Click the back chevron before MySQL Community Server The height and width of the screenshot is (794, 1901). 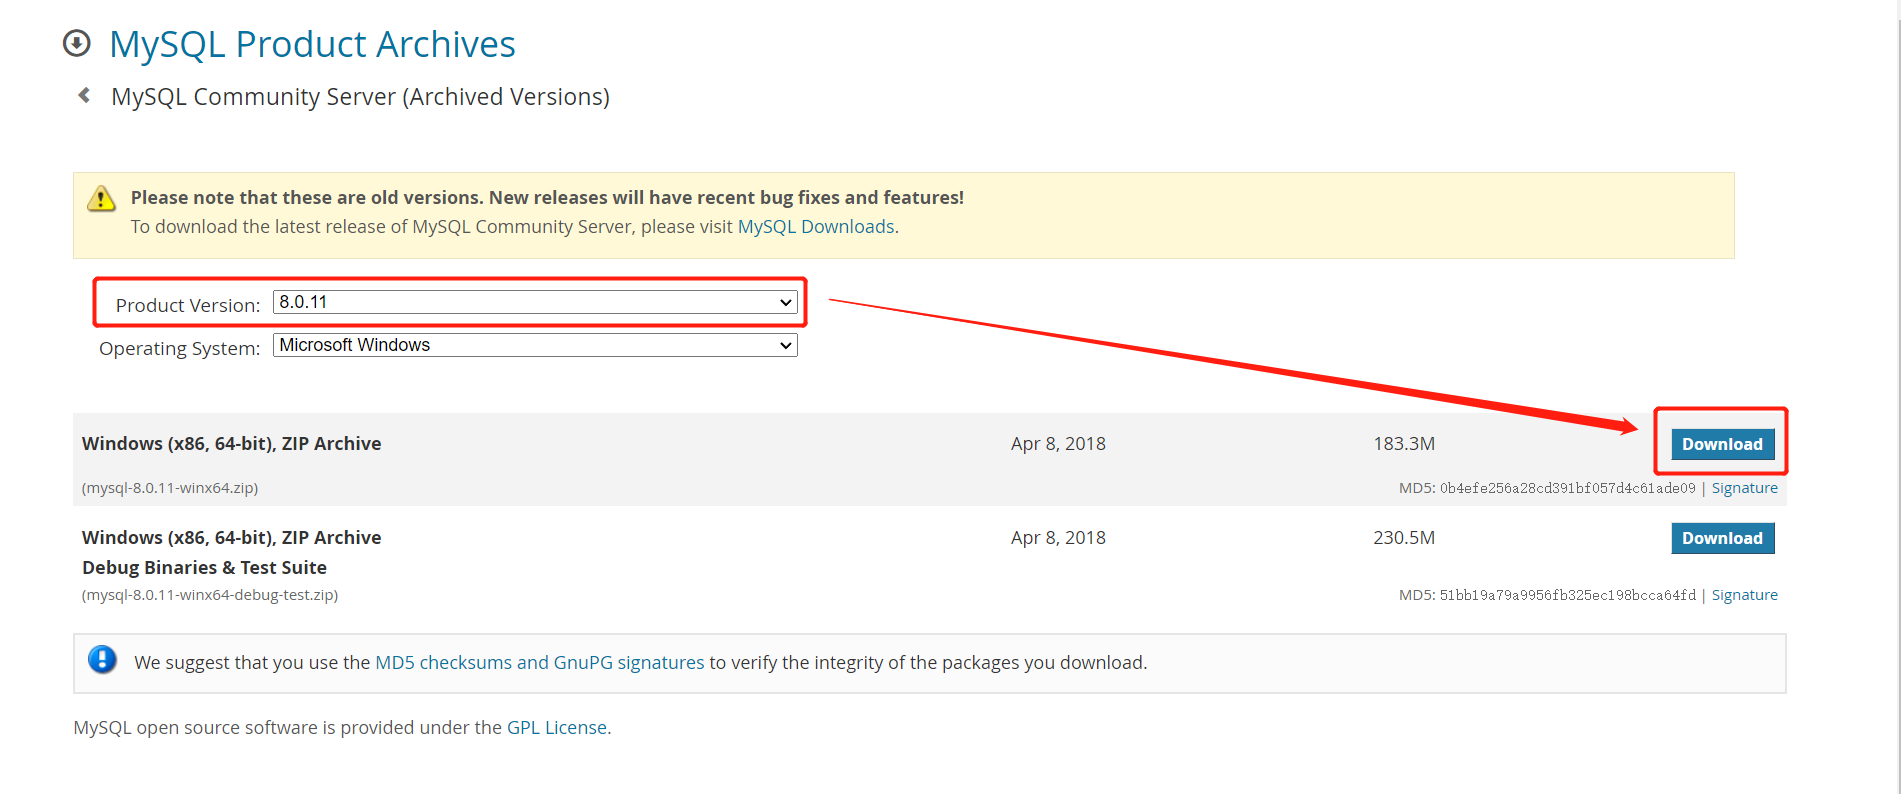tap(85, 95)
